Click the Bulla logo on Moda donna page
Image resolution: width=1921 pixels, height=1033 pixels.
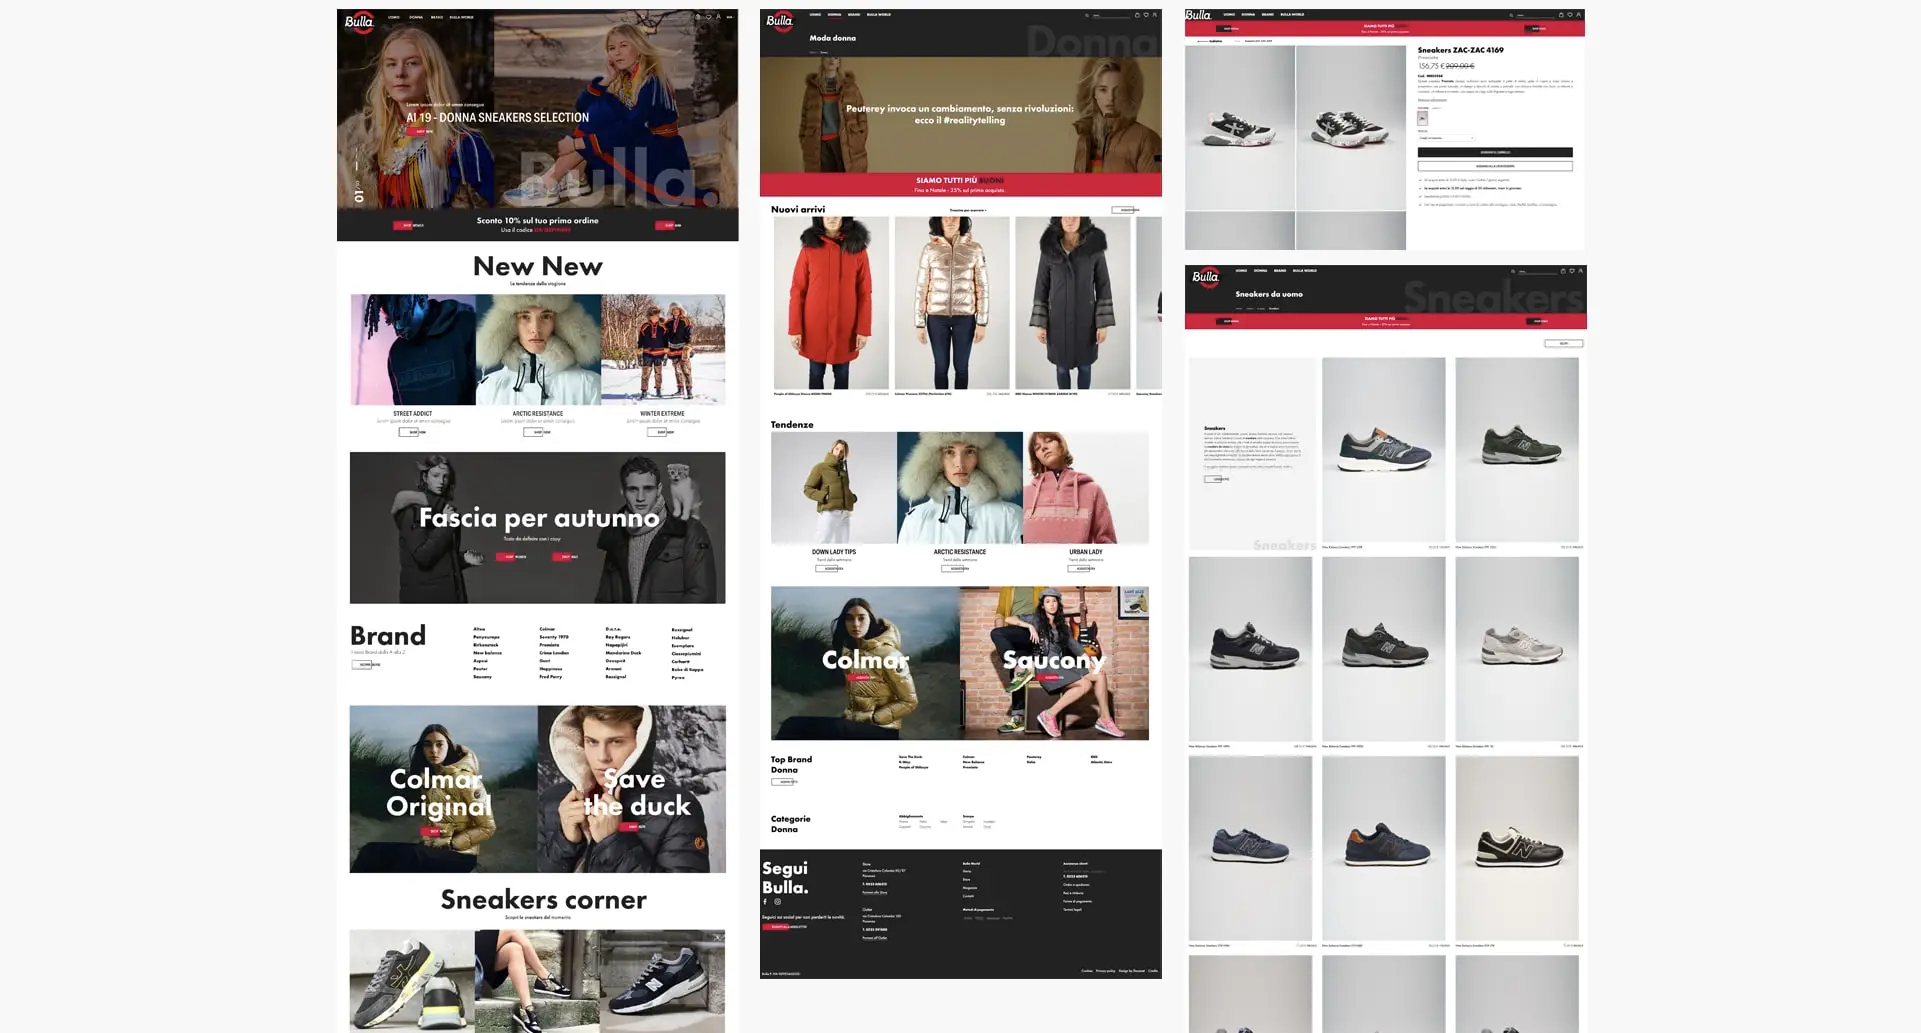pos(780,21)
